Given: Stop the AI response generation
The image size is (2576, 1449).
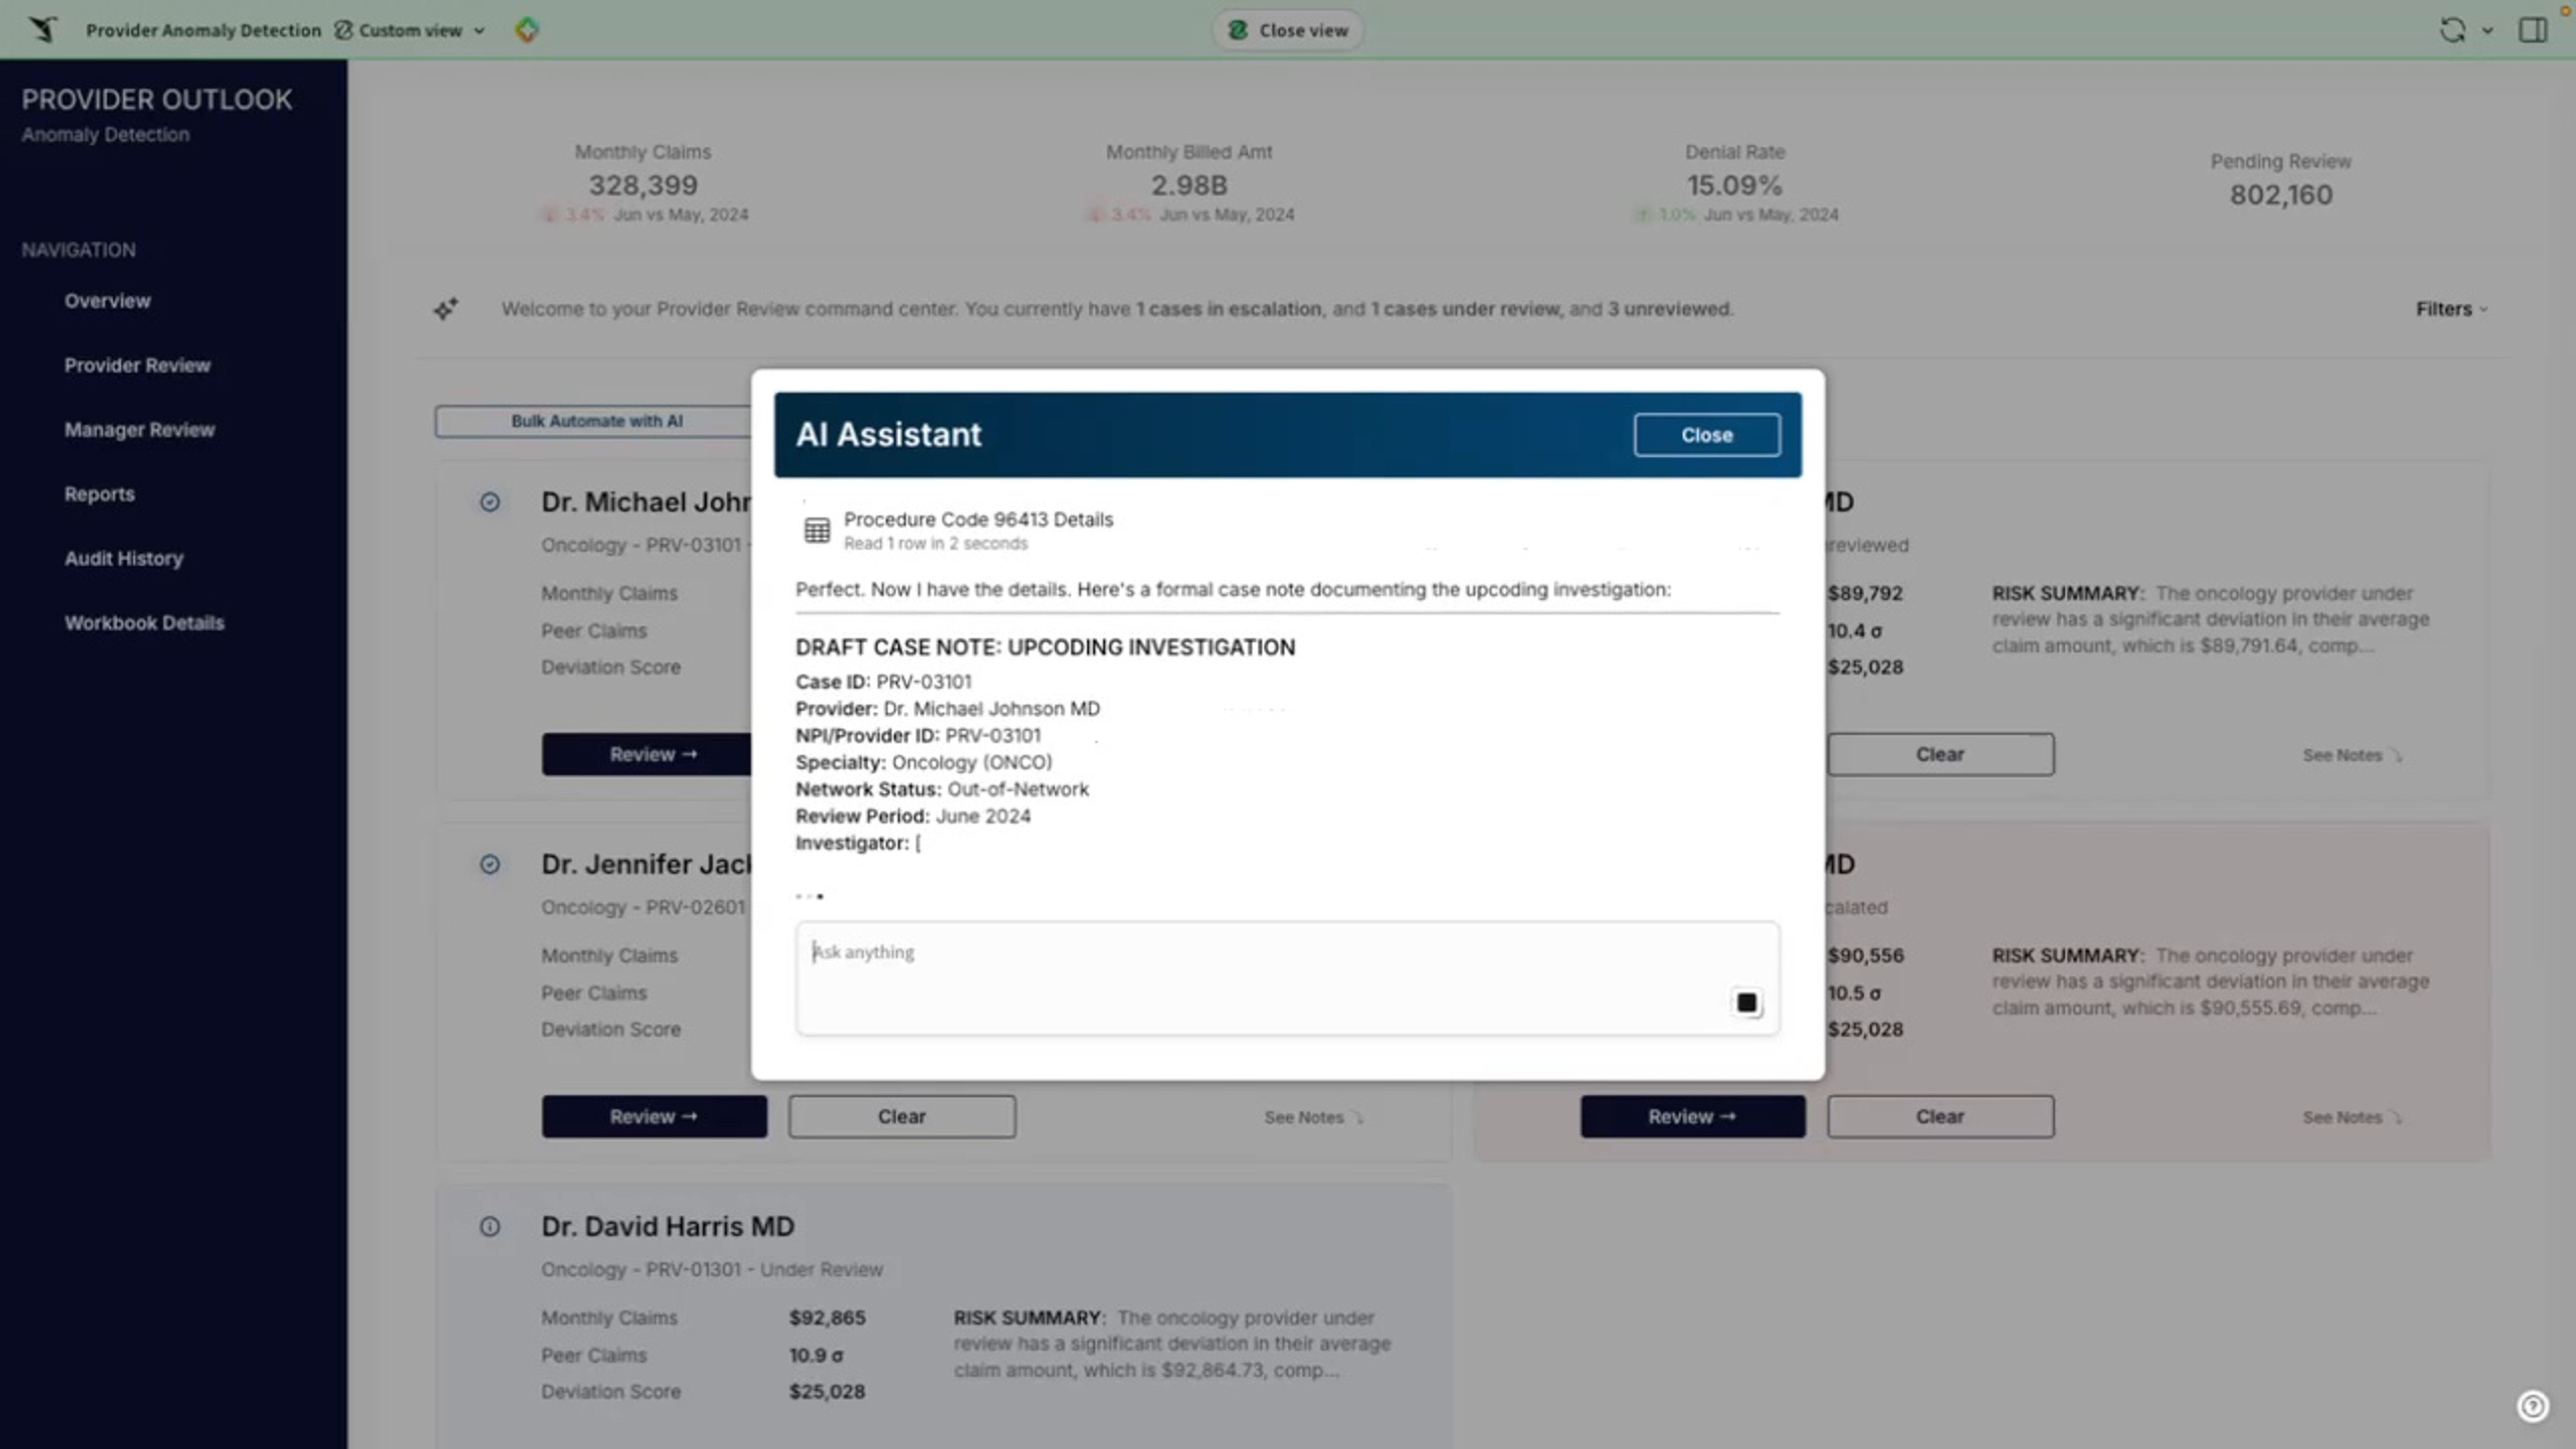Looking at the screenshot, I should click(x=1746, y=1003).
